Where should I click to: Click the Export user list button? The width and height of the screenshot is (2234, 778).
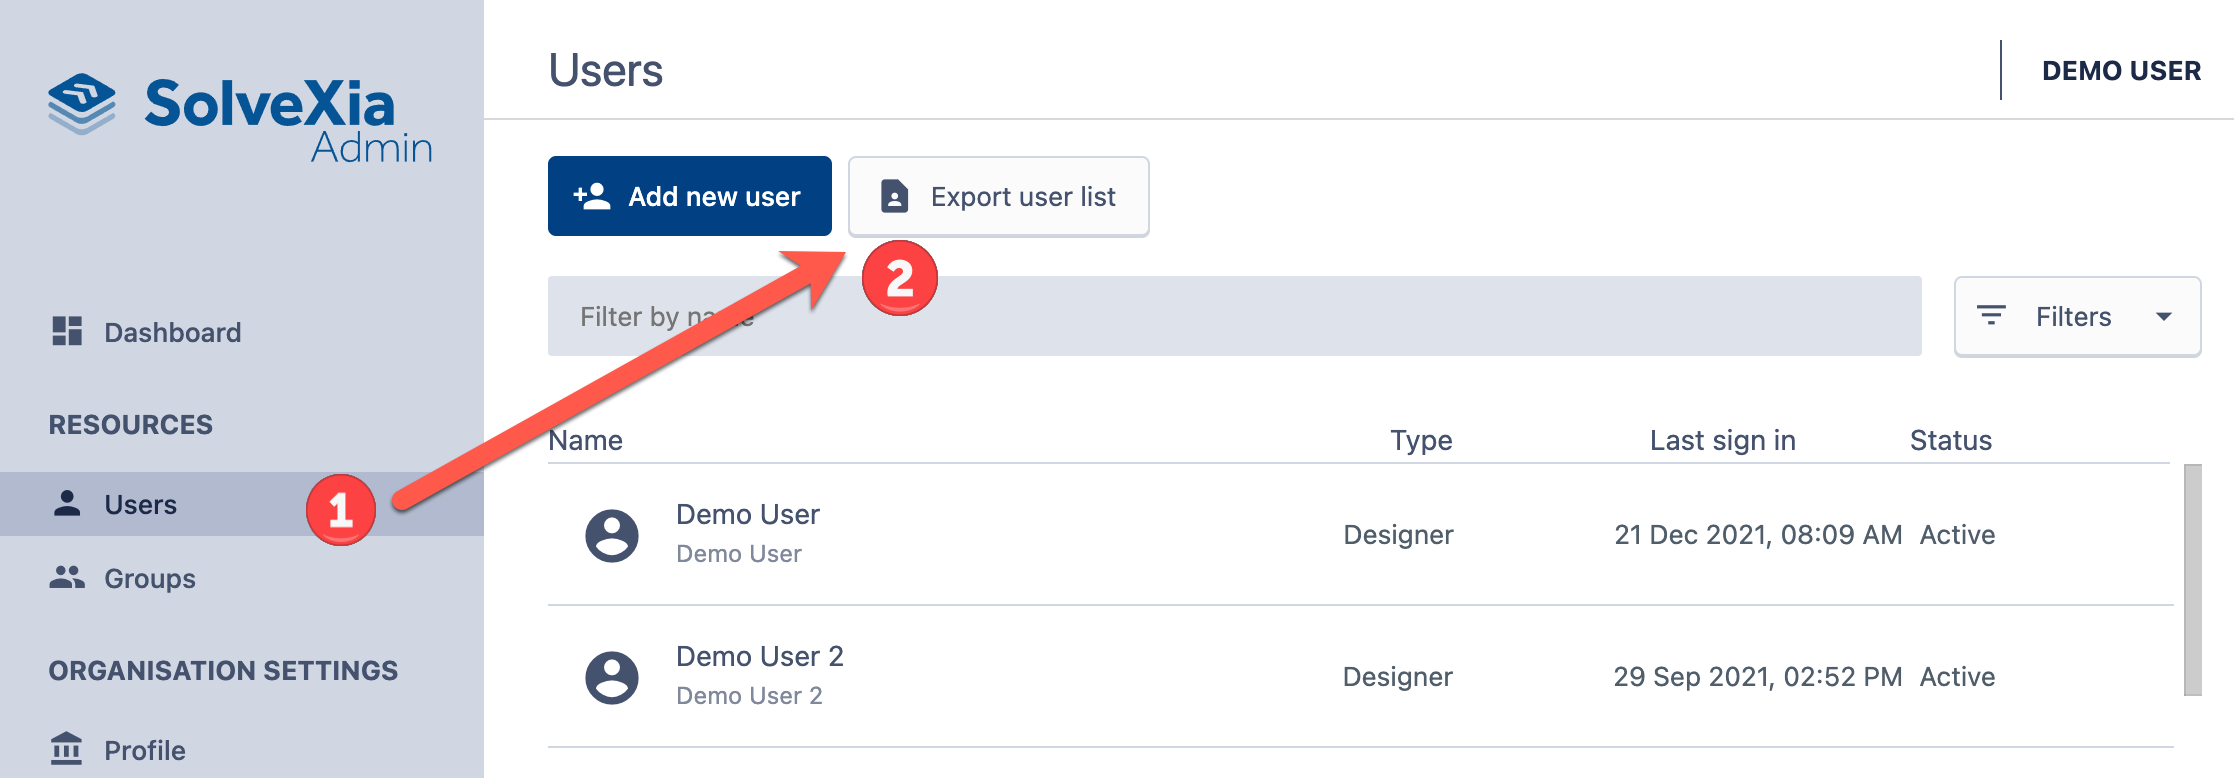[x=998, y=197]
